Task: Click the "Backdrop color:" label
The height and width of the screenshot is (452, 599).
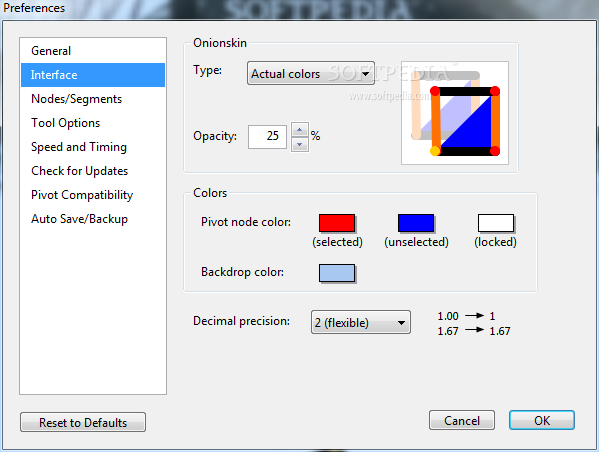Action: click(x=243, y=272)
